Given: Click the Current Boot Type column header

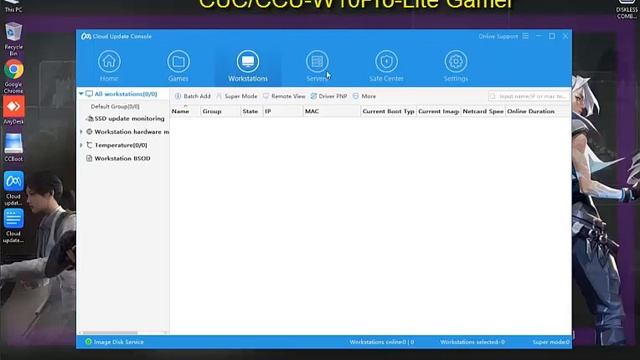Looking at the screenshot, I should click(389, 111).
